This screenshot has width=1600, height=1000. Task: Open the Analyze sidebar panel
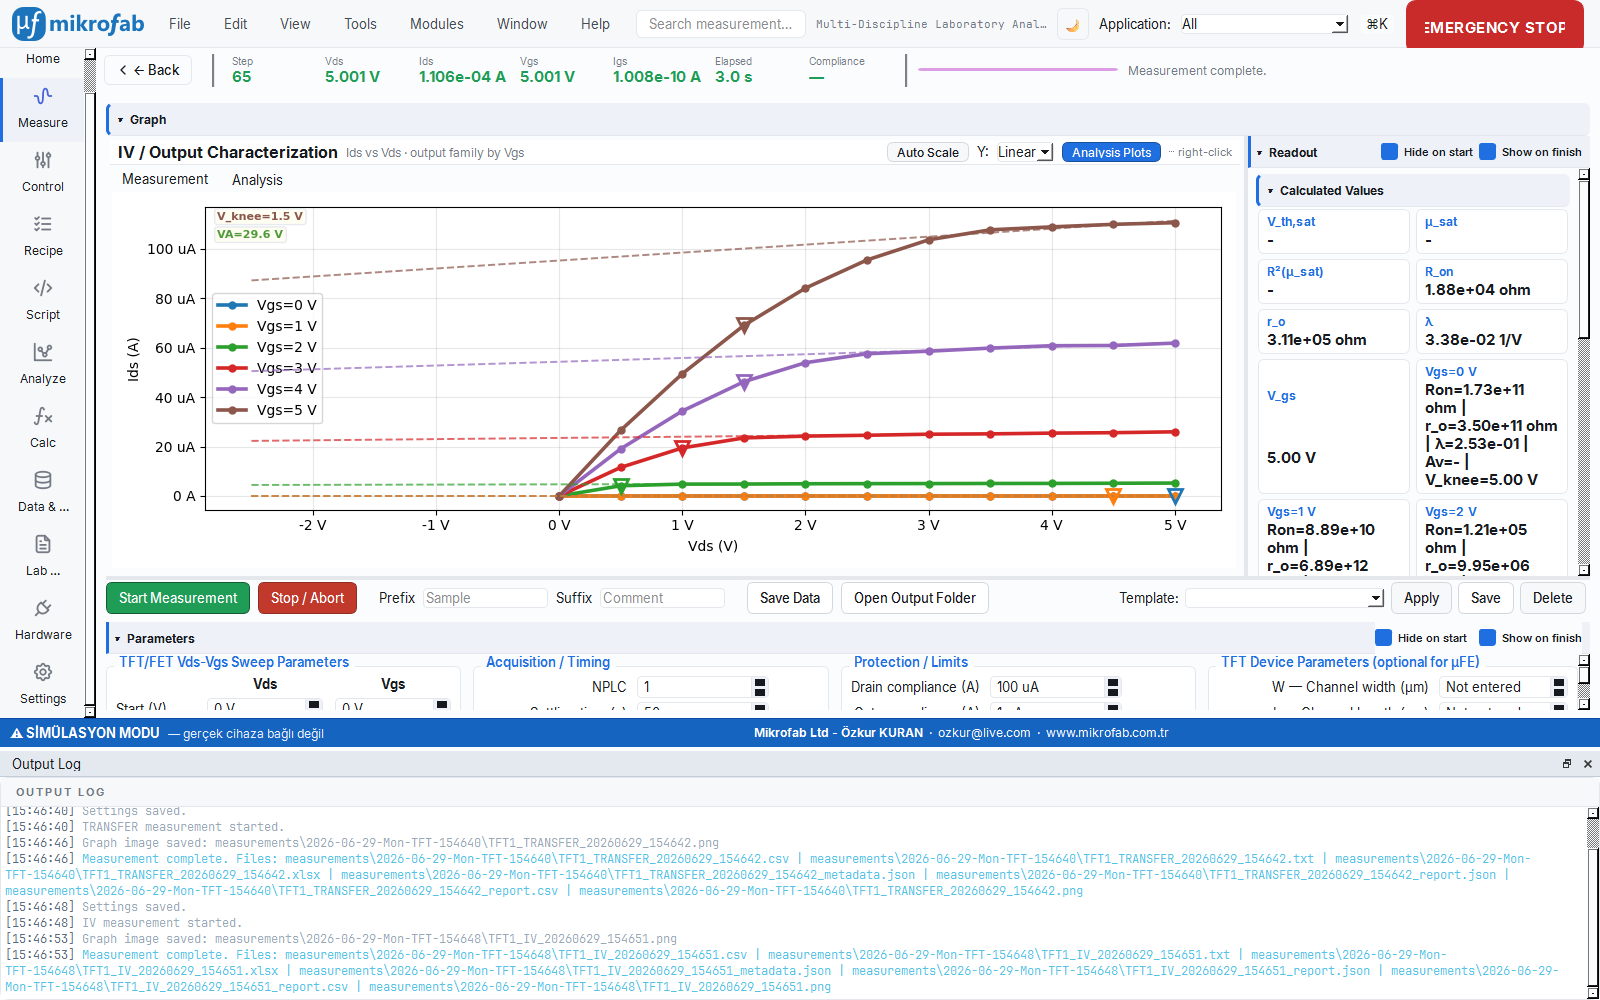(x=43, y=365)
